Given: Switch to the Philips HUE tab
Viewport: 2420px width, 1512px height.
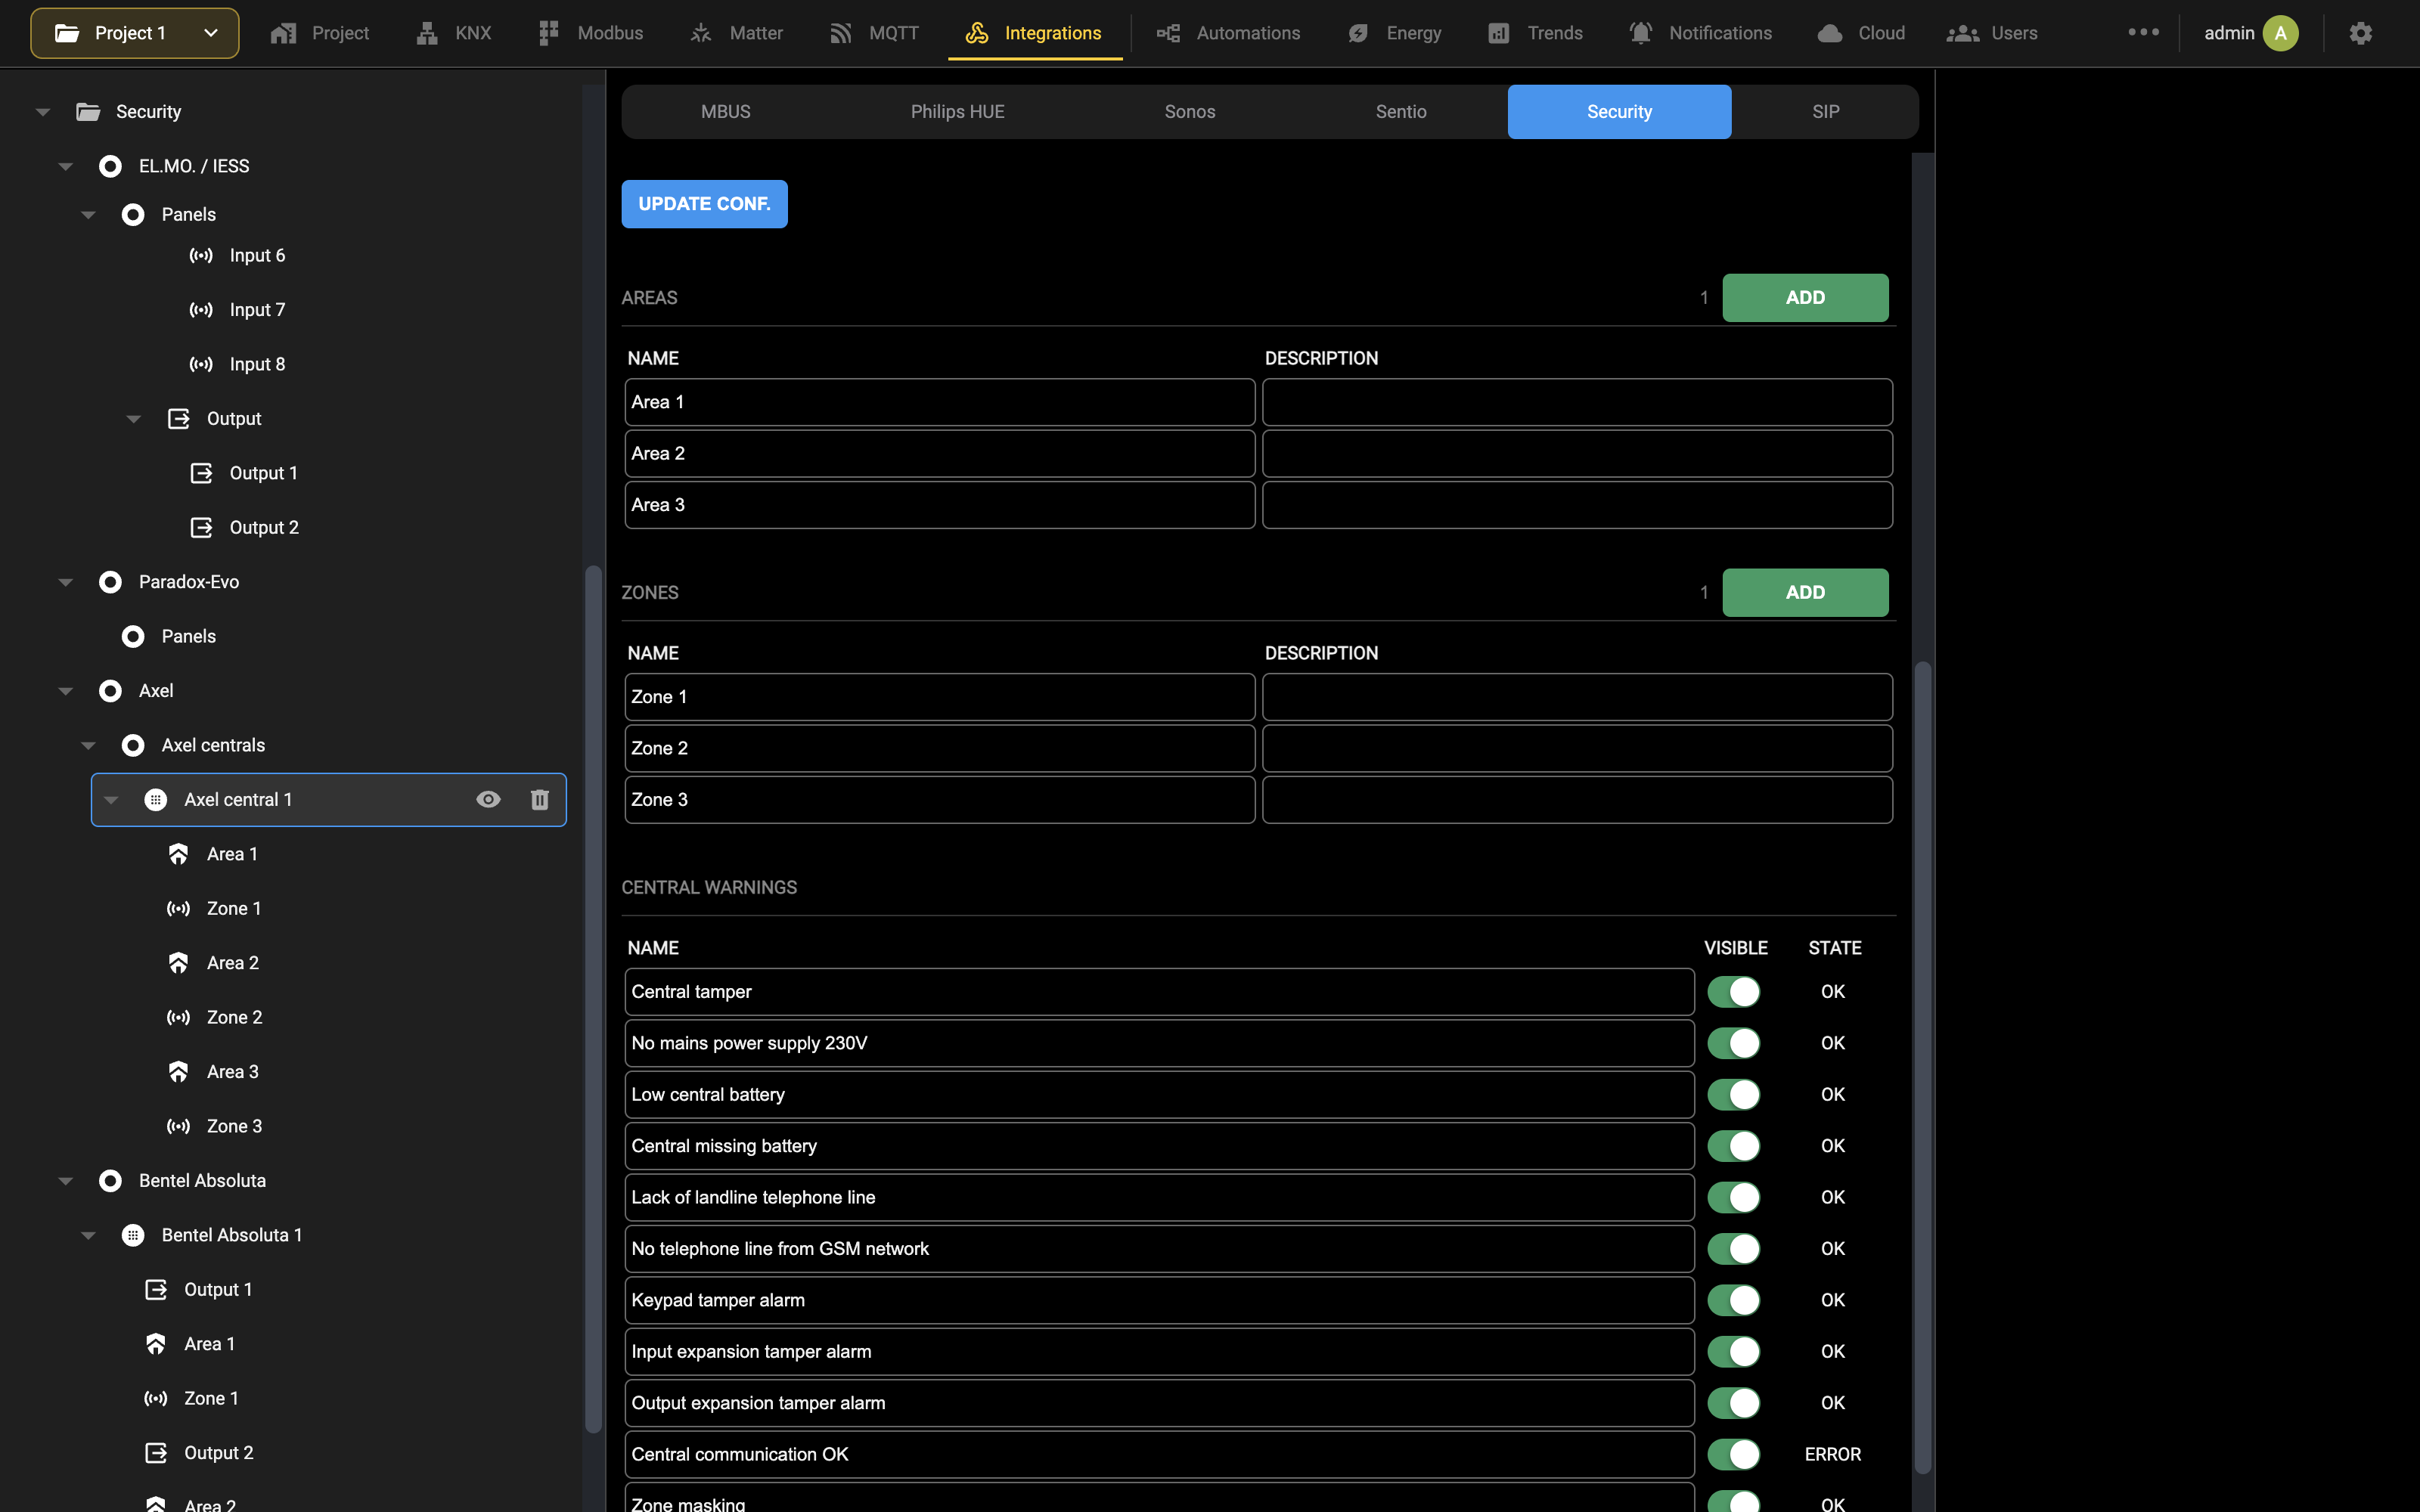Looking at the screenshot, I should click(x=957, y=112).
